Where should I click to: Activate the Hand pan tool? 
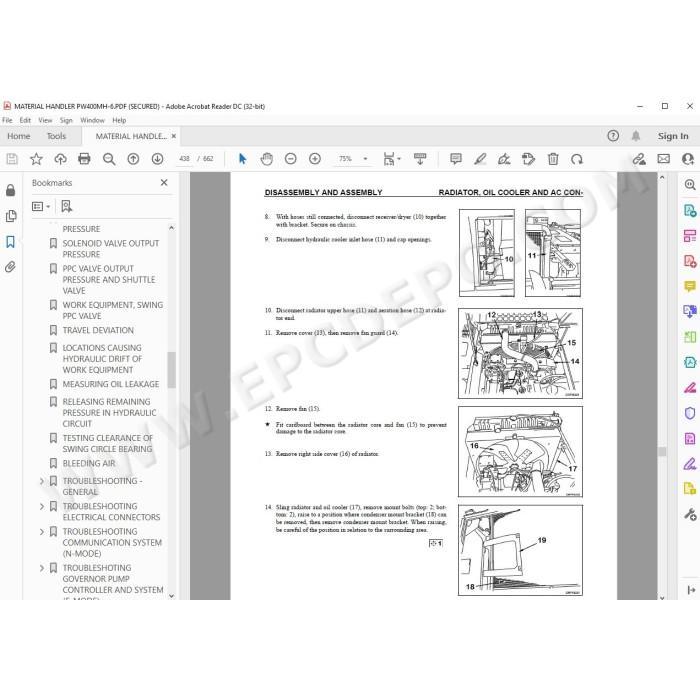[x=267, y=159]
